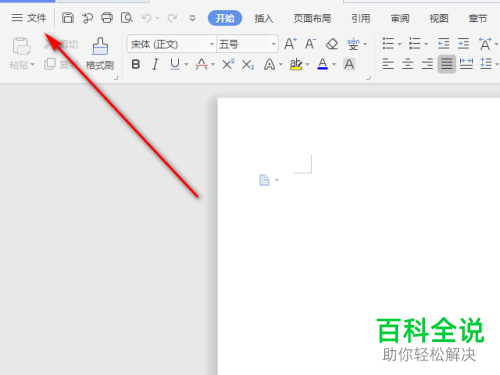
Task: Click the clear formatting eraser icon
Action: tap(332, 44)
